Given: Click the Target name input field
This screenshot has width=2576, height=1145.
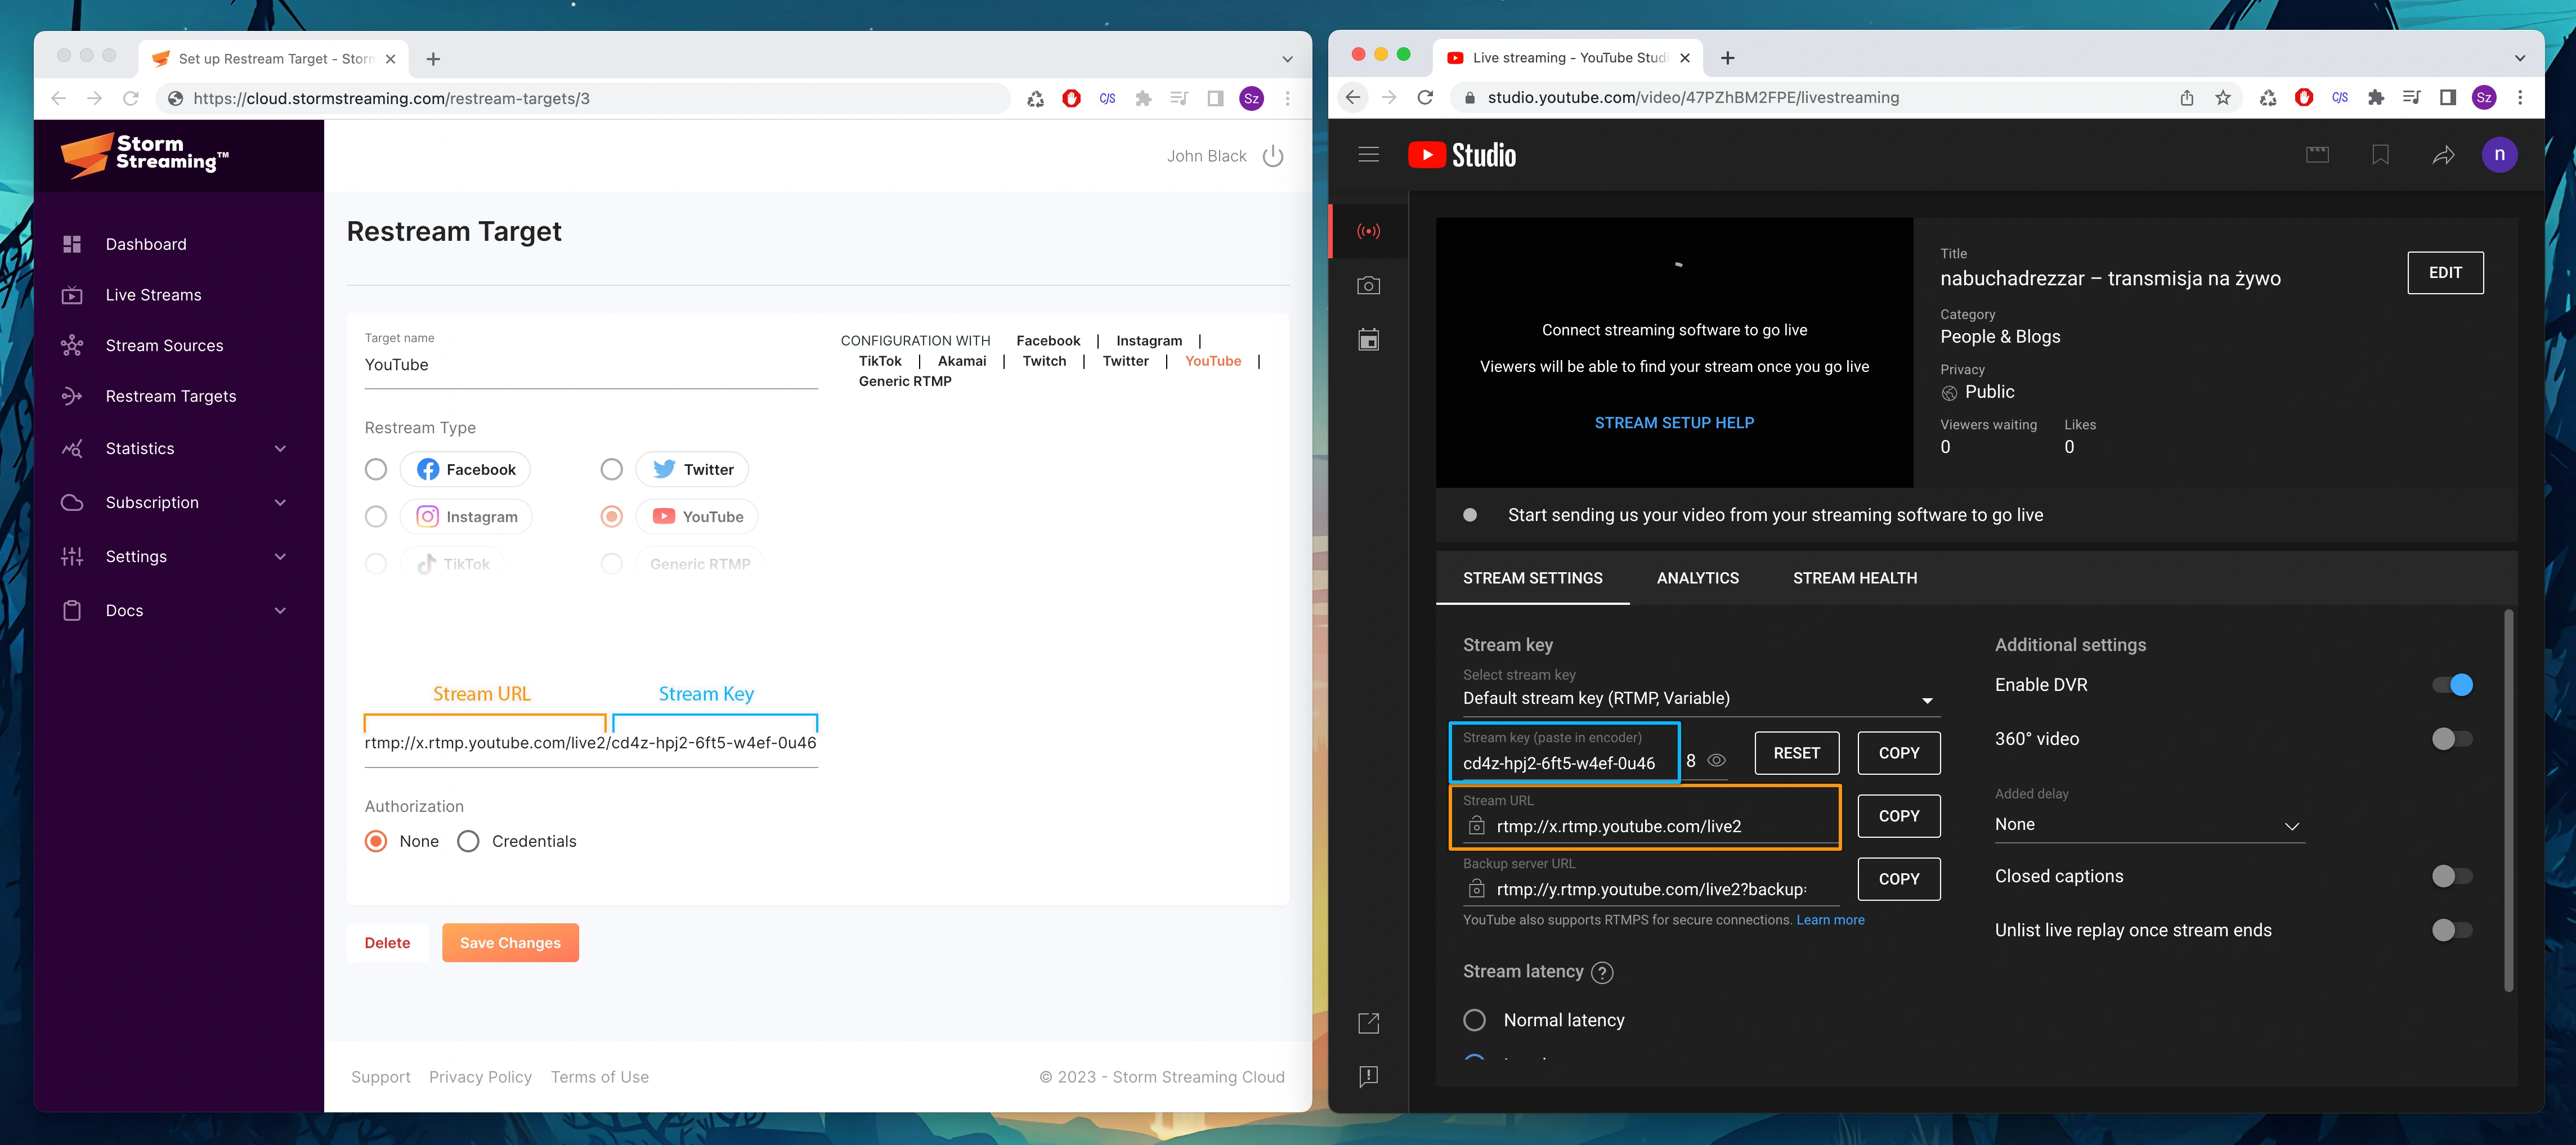Looking at the screenshot, I should click(590, 365).
